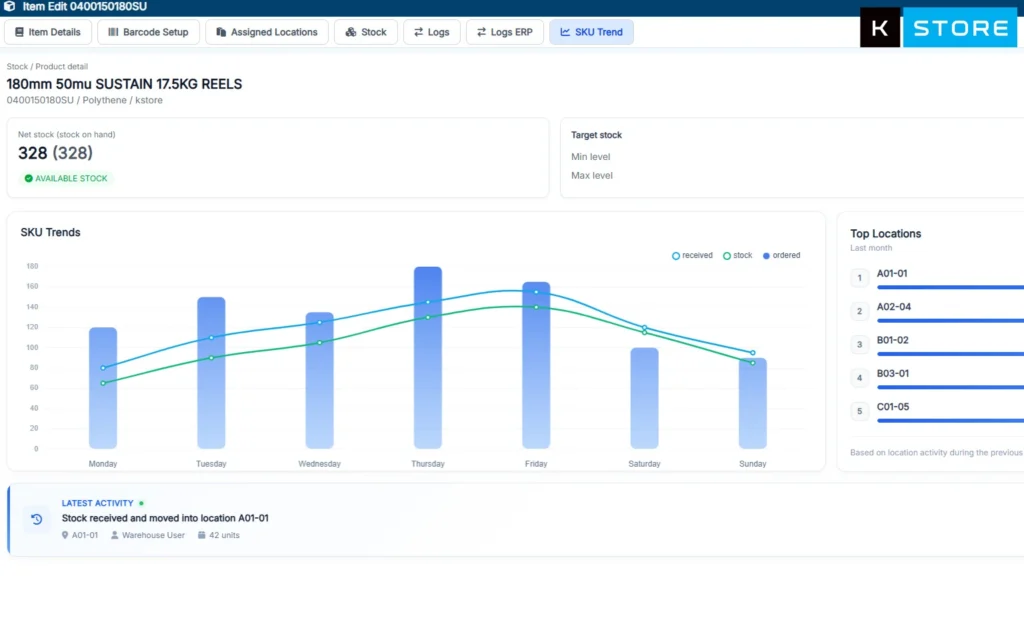Open Assigned Locations tab
Screen dimensions: 1024x618
(266, 32)
